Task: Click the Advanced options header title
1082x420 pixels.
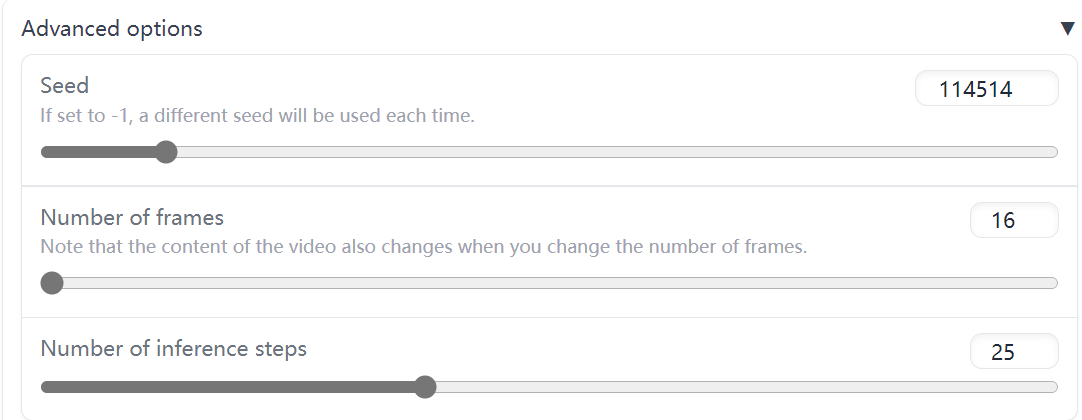Action: 112,29
